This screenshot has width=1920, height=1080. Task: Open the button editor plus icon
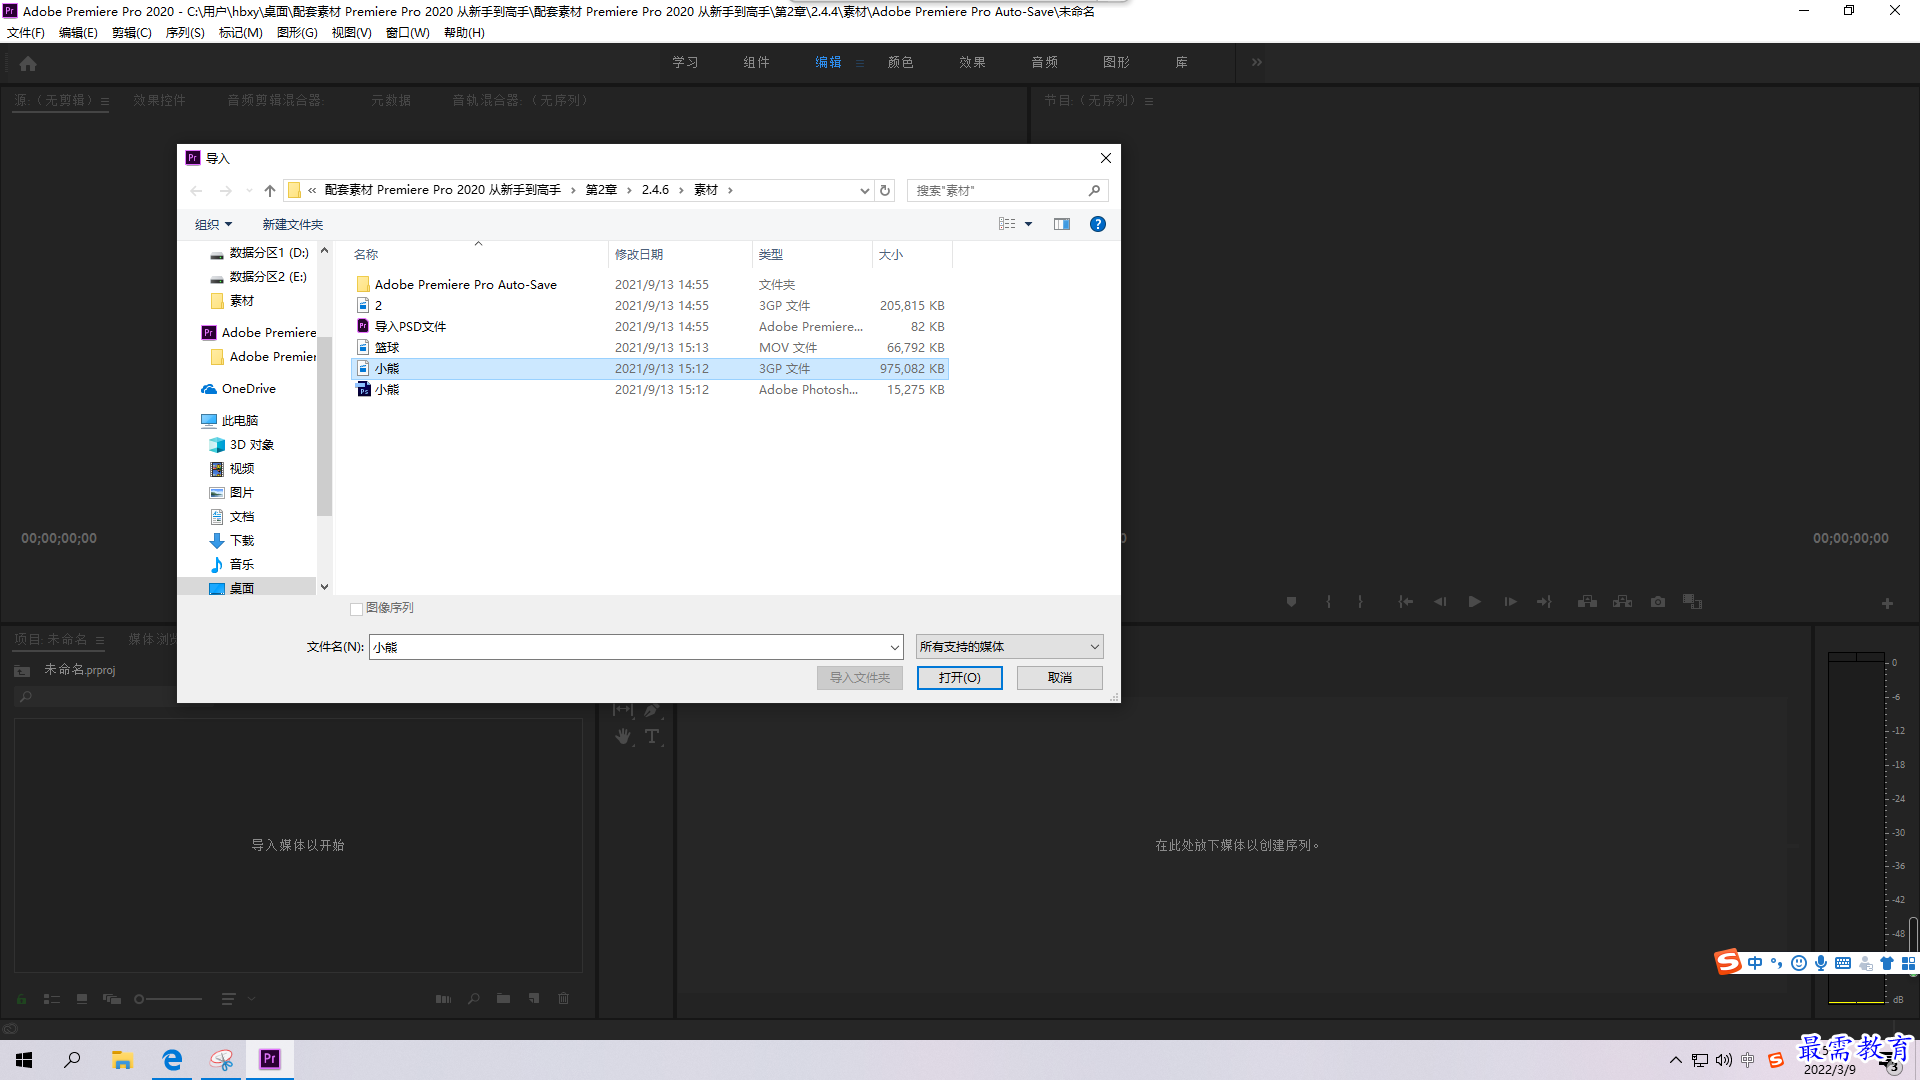click(1887, 604)
